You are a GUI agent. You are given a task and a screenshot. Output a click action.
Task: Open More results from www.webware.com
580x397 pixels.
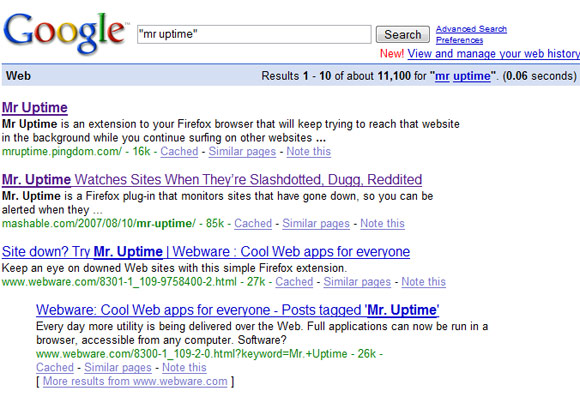pyautogui.click(x=135, y=381)
